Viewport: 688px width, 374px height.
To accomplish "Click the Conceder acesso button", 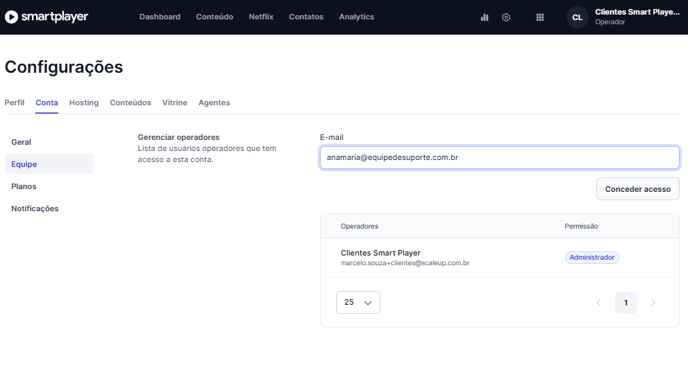I will [x=638, y=189].
